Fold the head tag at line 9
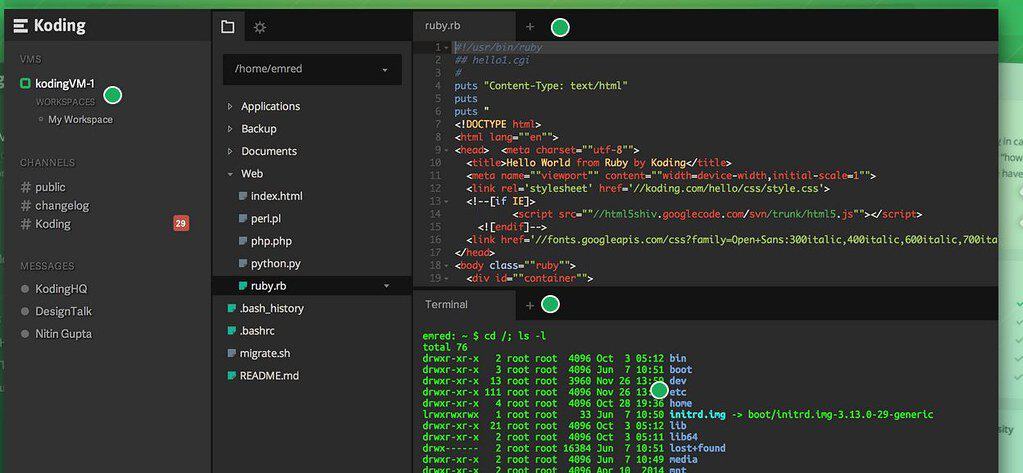Screen dimensions: 1023x473 click(446, 150)
